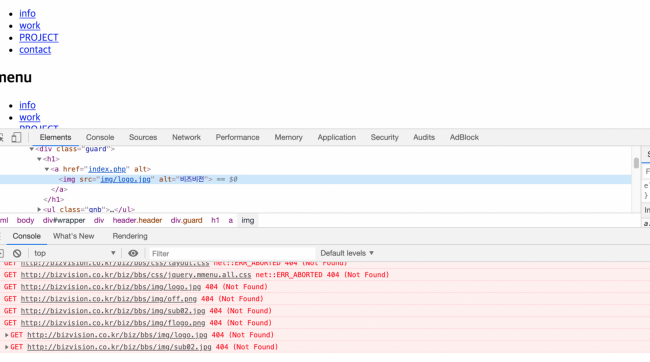
Task: Select img in the breadcrumb bar
Action: 248,221
